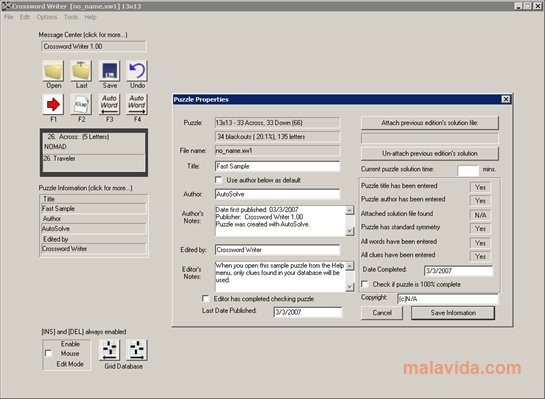The height and width of the screenshot is (399, 545).
Task: Click 'Fast Sample' in Puzzle Information panel
Action: [x=93, y=209]
